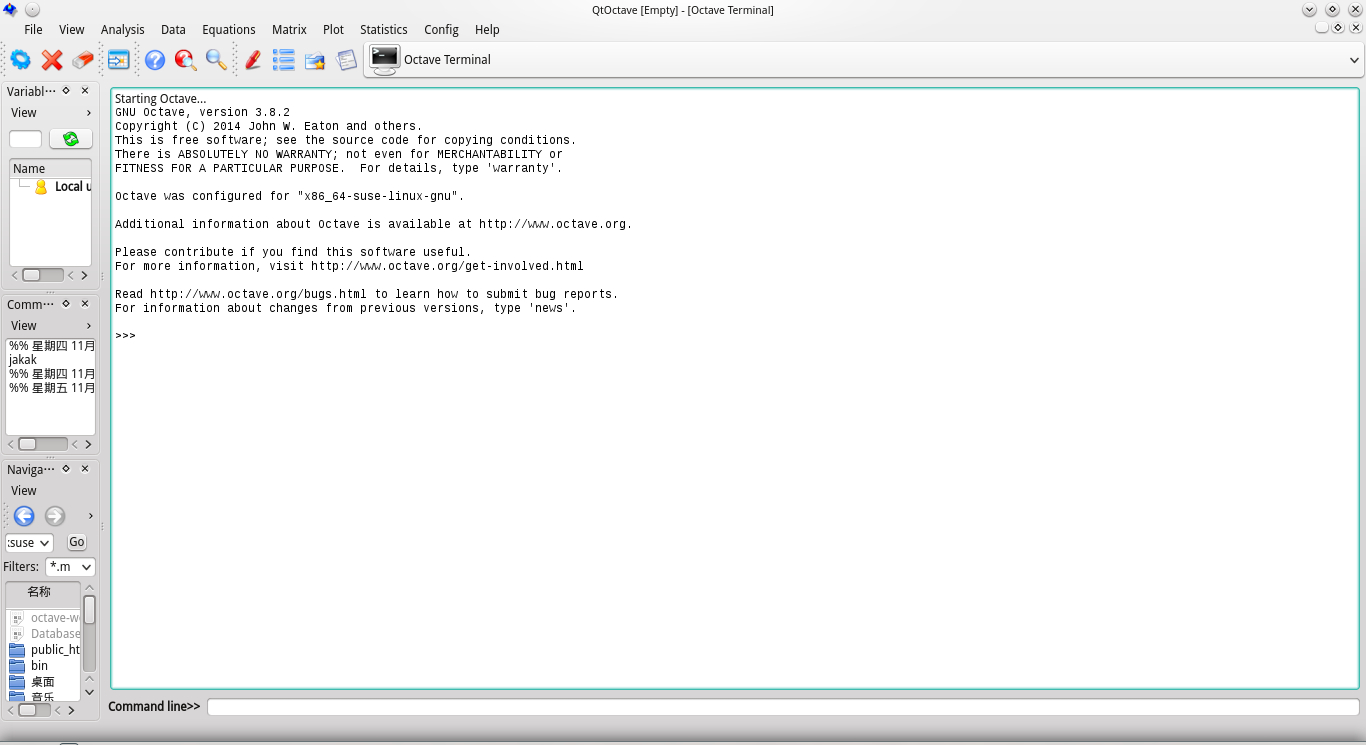Open the Statistics menu
This screenshot has height=745, width=1366.
pos(384,30)
